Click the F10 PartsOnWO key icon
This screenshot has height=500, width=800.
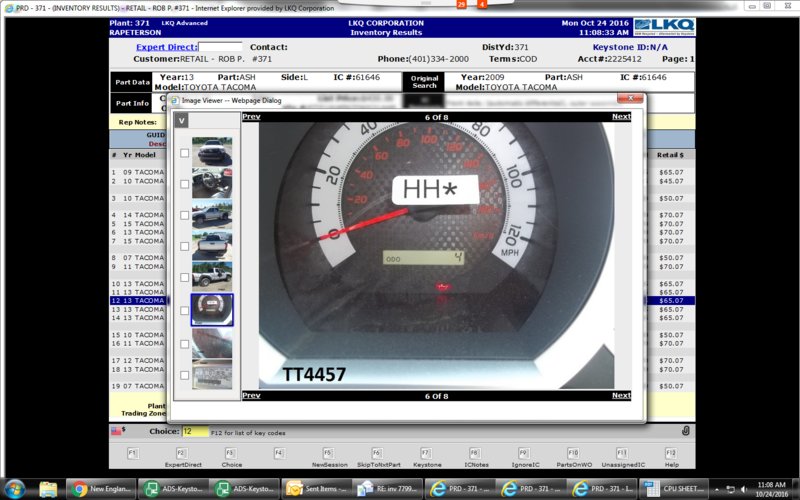[573, 453]
